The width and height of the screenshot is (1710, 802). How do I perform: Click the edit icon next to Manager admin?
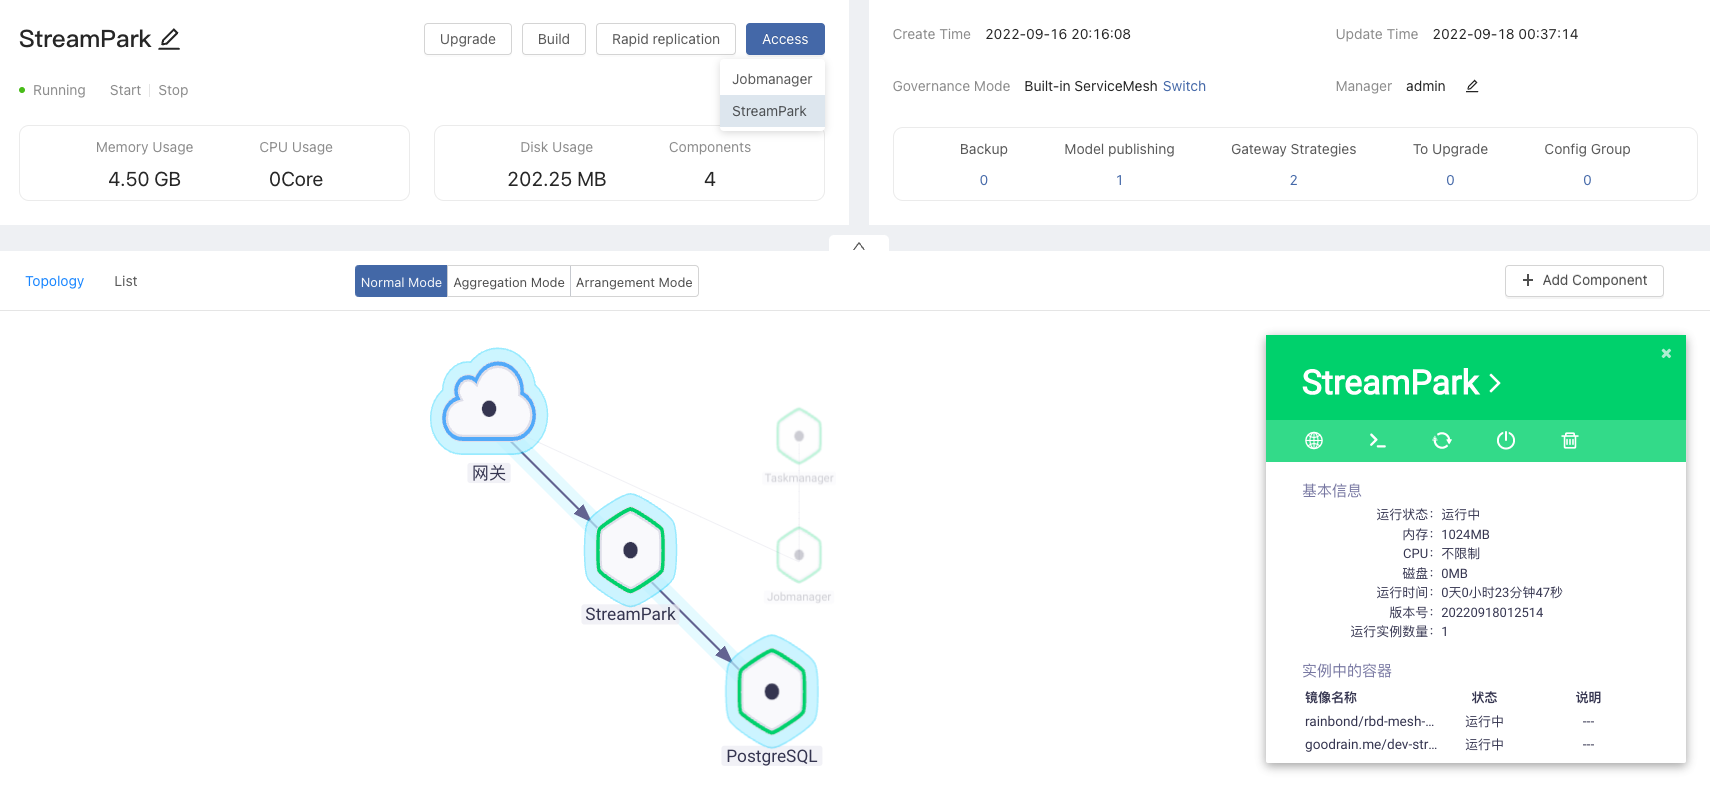(1472, 86)
